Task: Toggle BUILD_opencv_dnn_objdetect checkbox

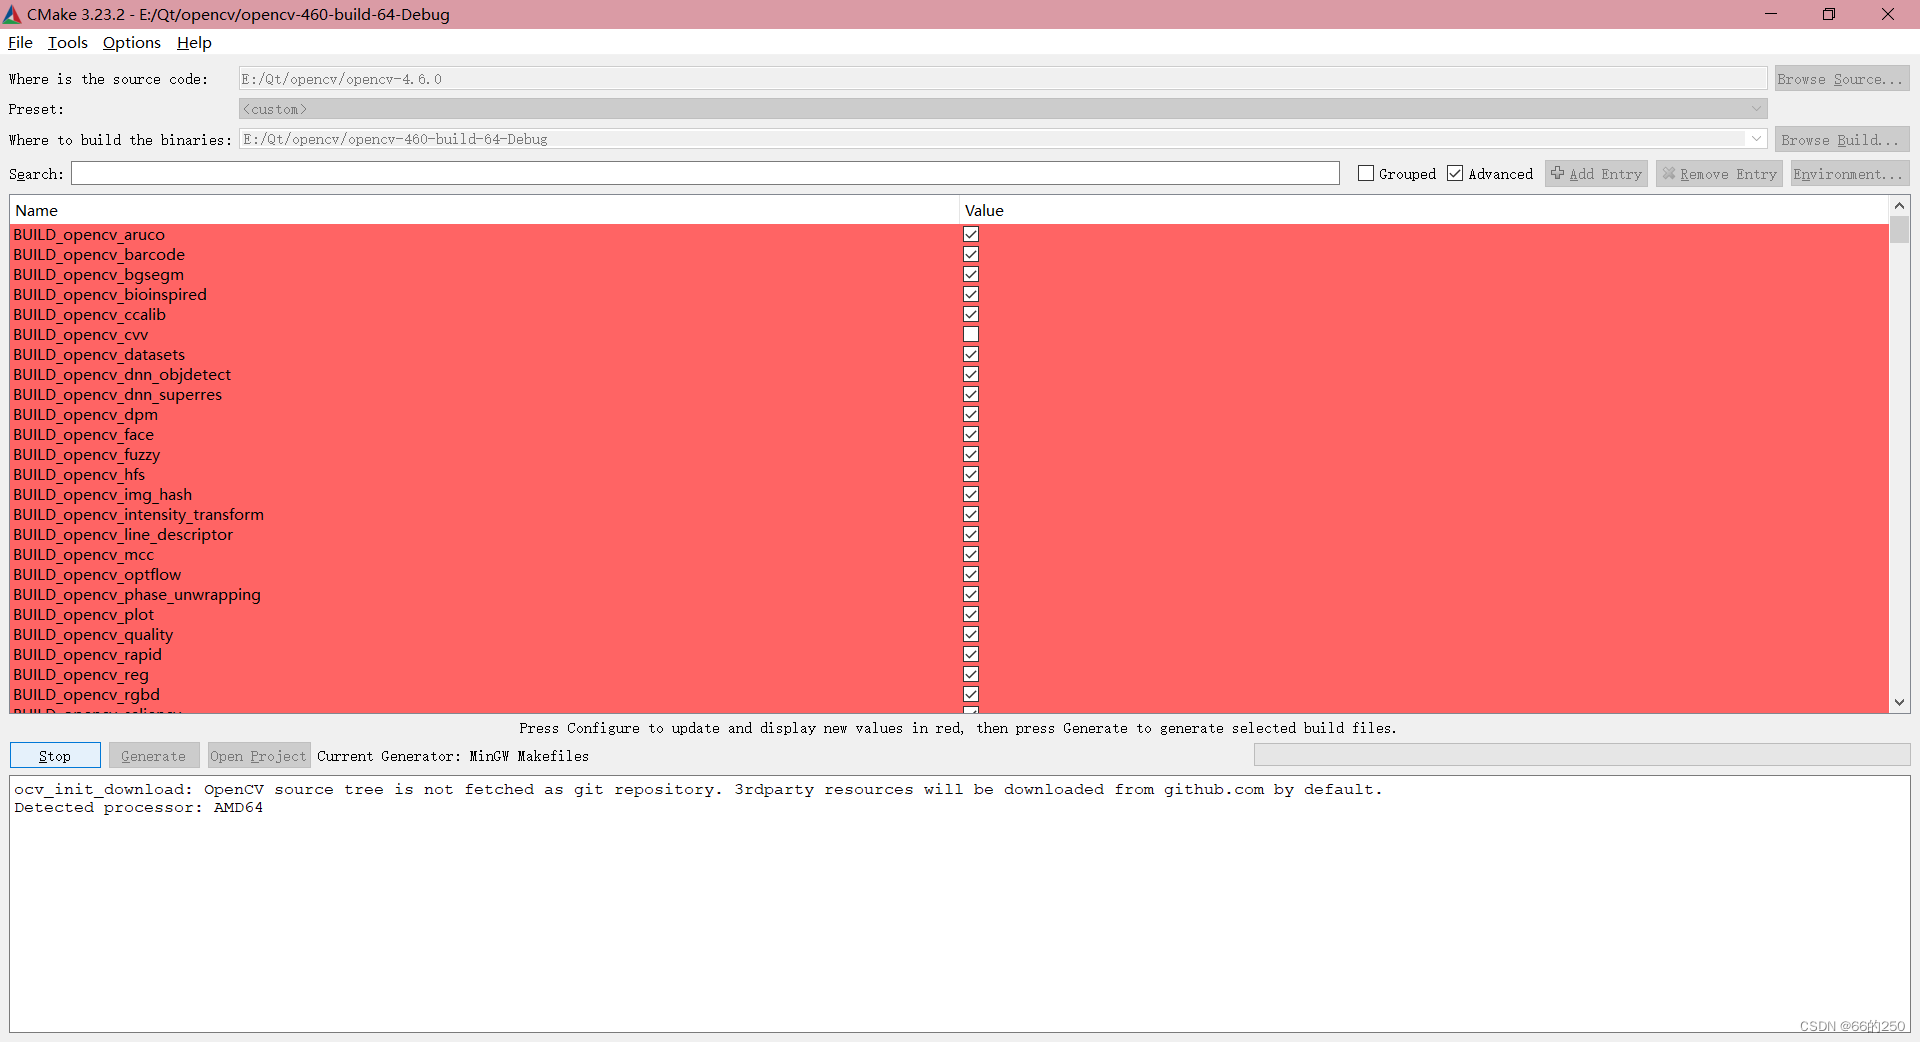Action: [971, 374]
